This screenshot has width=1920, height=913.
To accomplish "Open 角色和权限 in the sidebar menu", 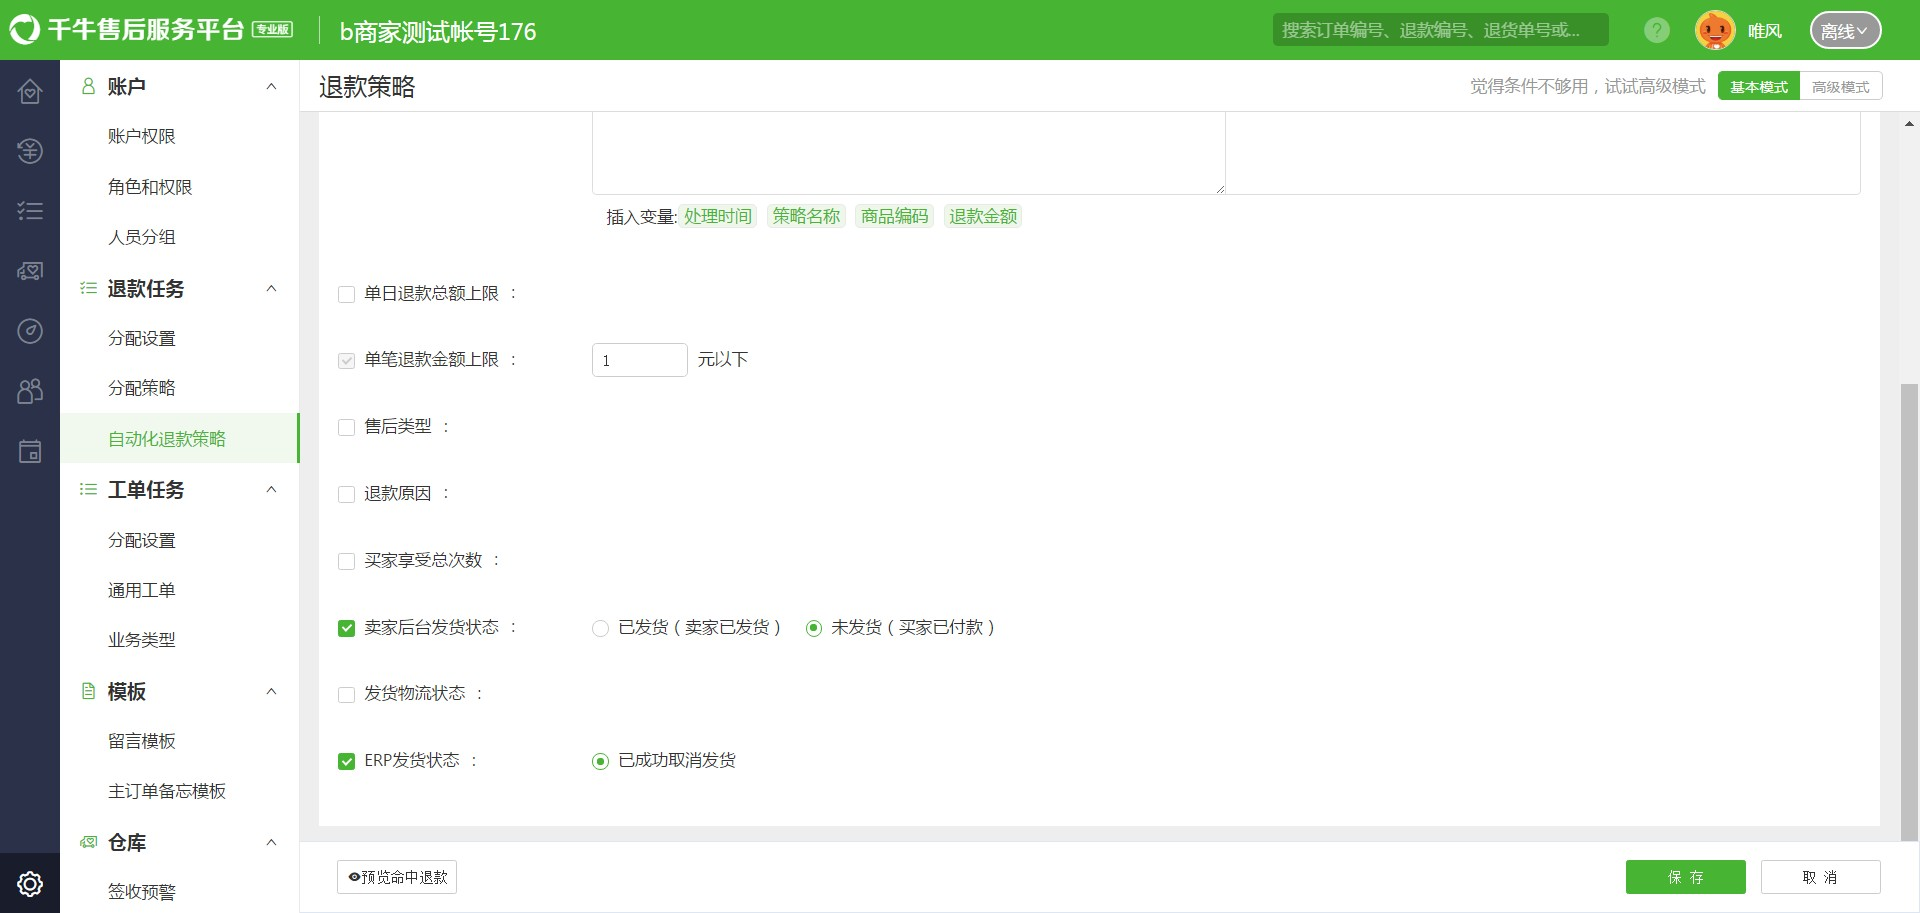I will point(150,187).
